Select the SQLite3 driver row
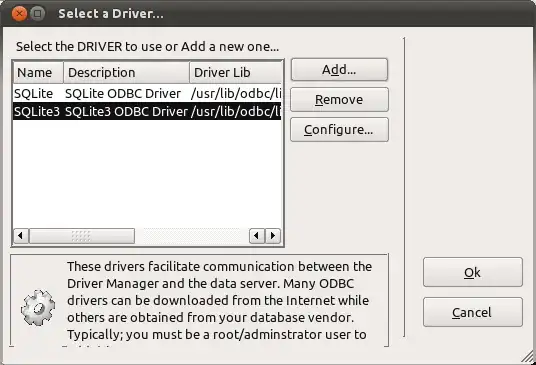 click(147, 111)
